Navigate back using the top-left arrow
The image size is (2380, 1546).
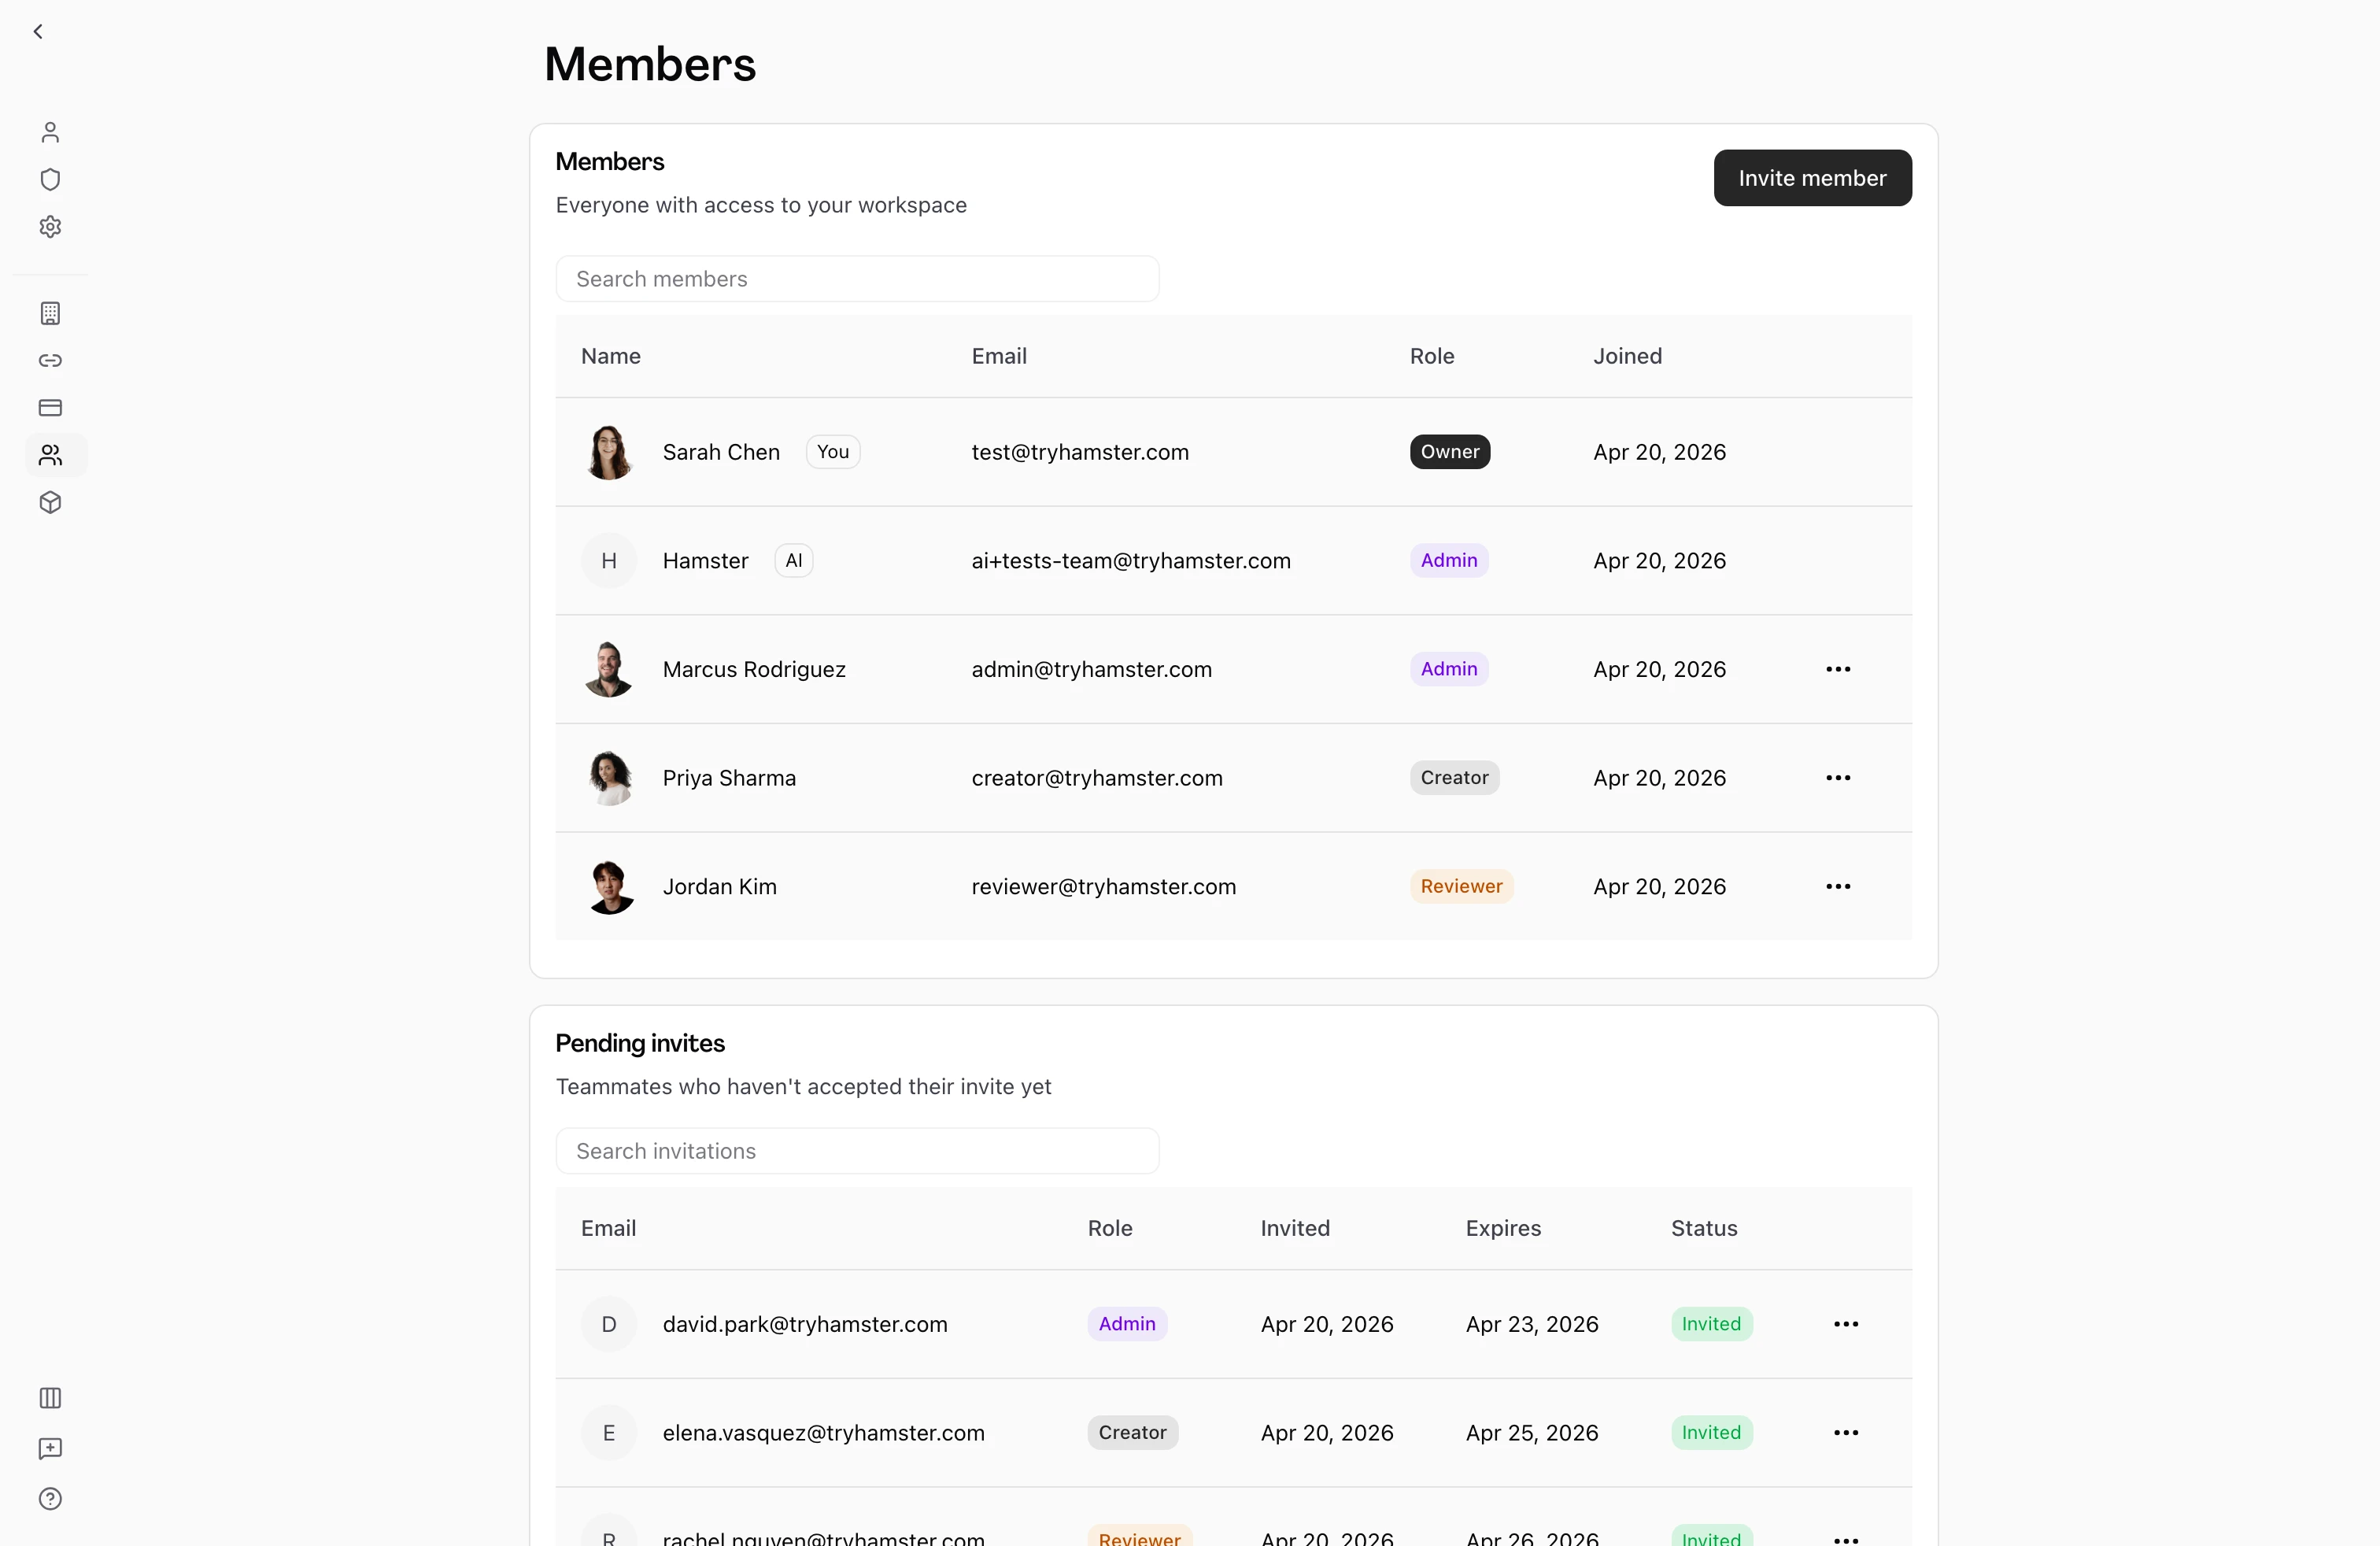coord(37,31)
